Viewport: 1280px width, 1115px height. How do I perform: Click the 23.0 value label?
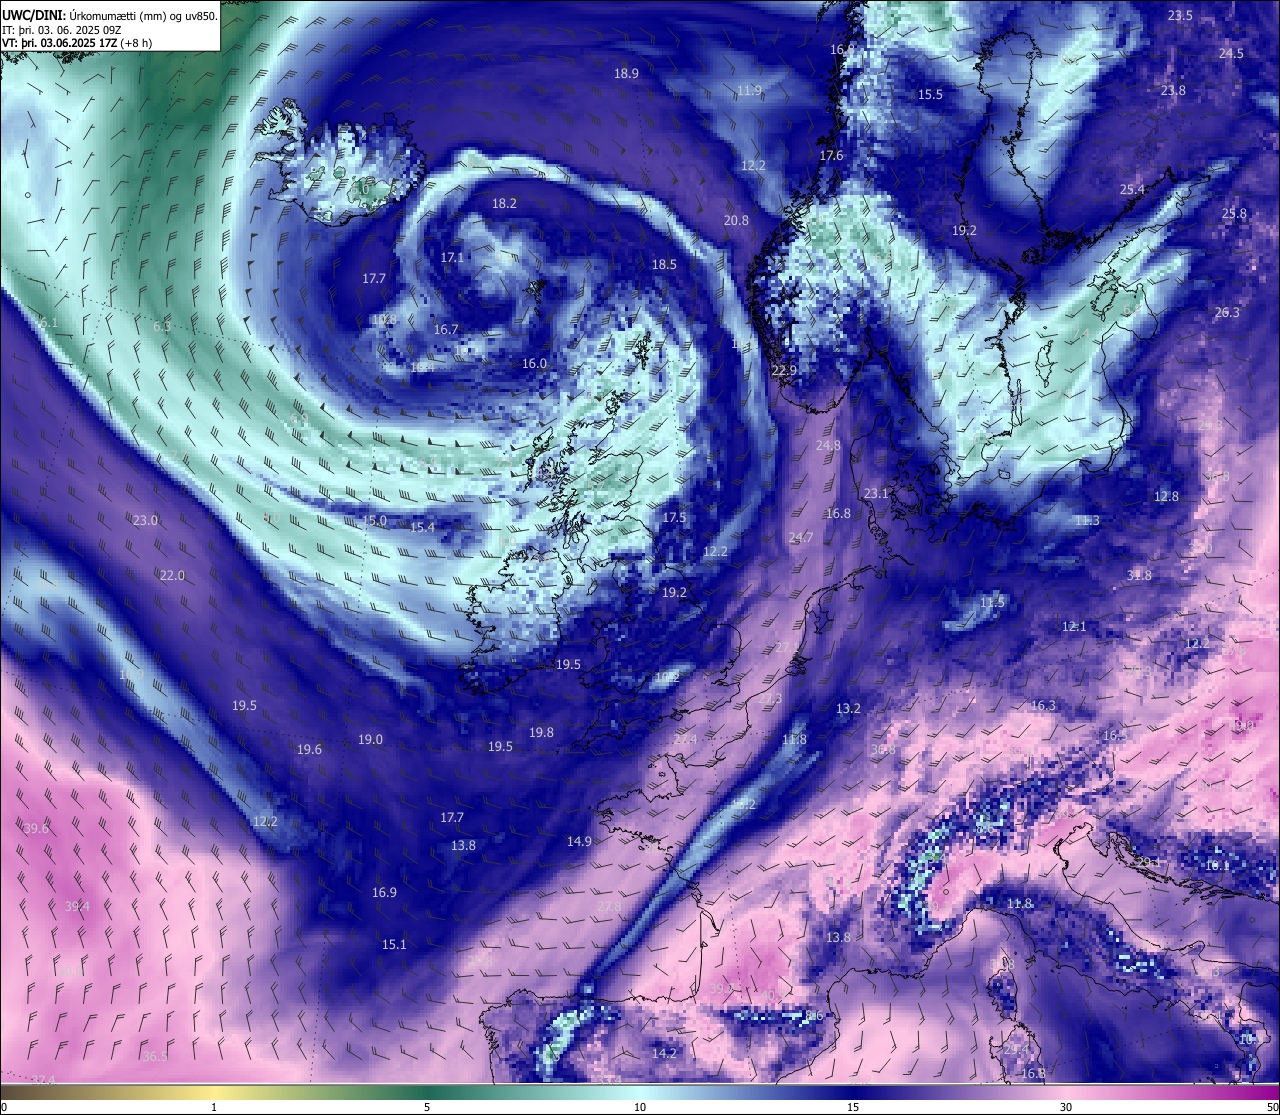point(145,520)
